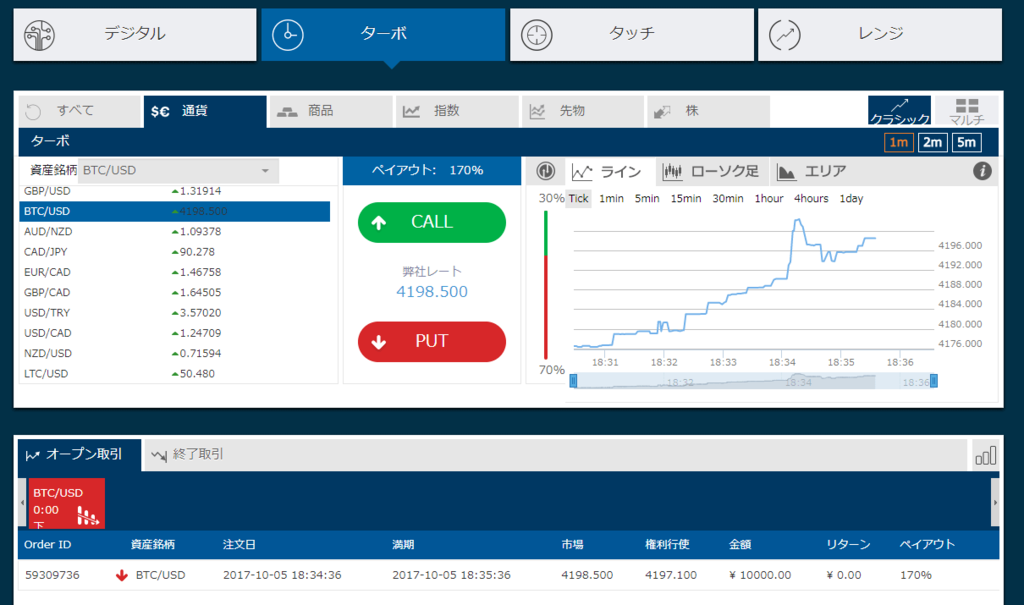Select USD/TRY in asset list
Viewport: 1024px width, 605px height.
tap(174, 313)
